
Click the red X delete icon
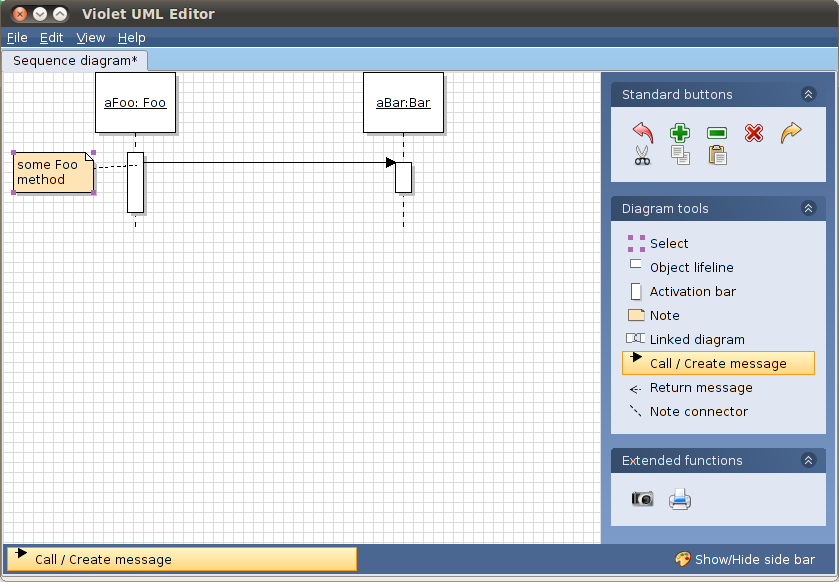[x=754, y=133]
